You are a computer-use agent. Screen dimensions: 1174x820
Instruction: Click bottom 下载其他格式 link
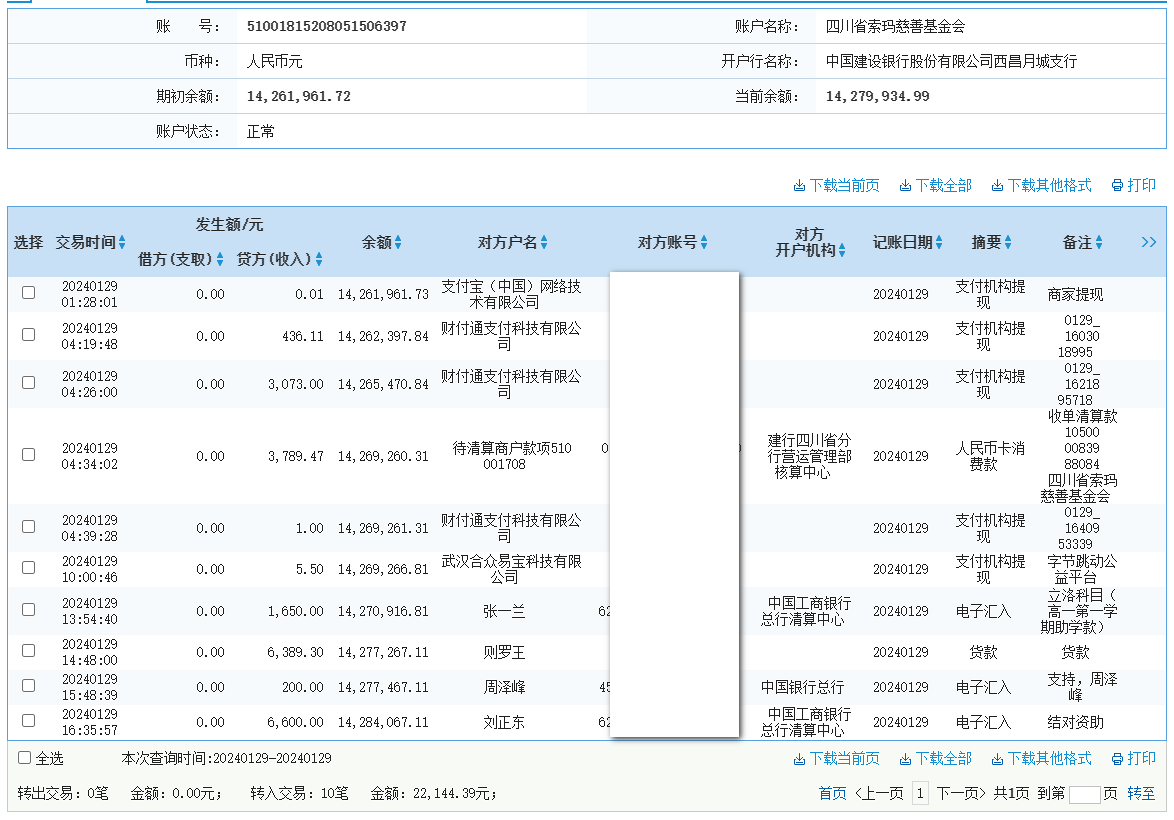click(x=1041, y=759)
